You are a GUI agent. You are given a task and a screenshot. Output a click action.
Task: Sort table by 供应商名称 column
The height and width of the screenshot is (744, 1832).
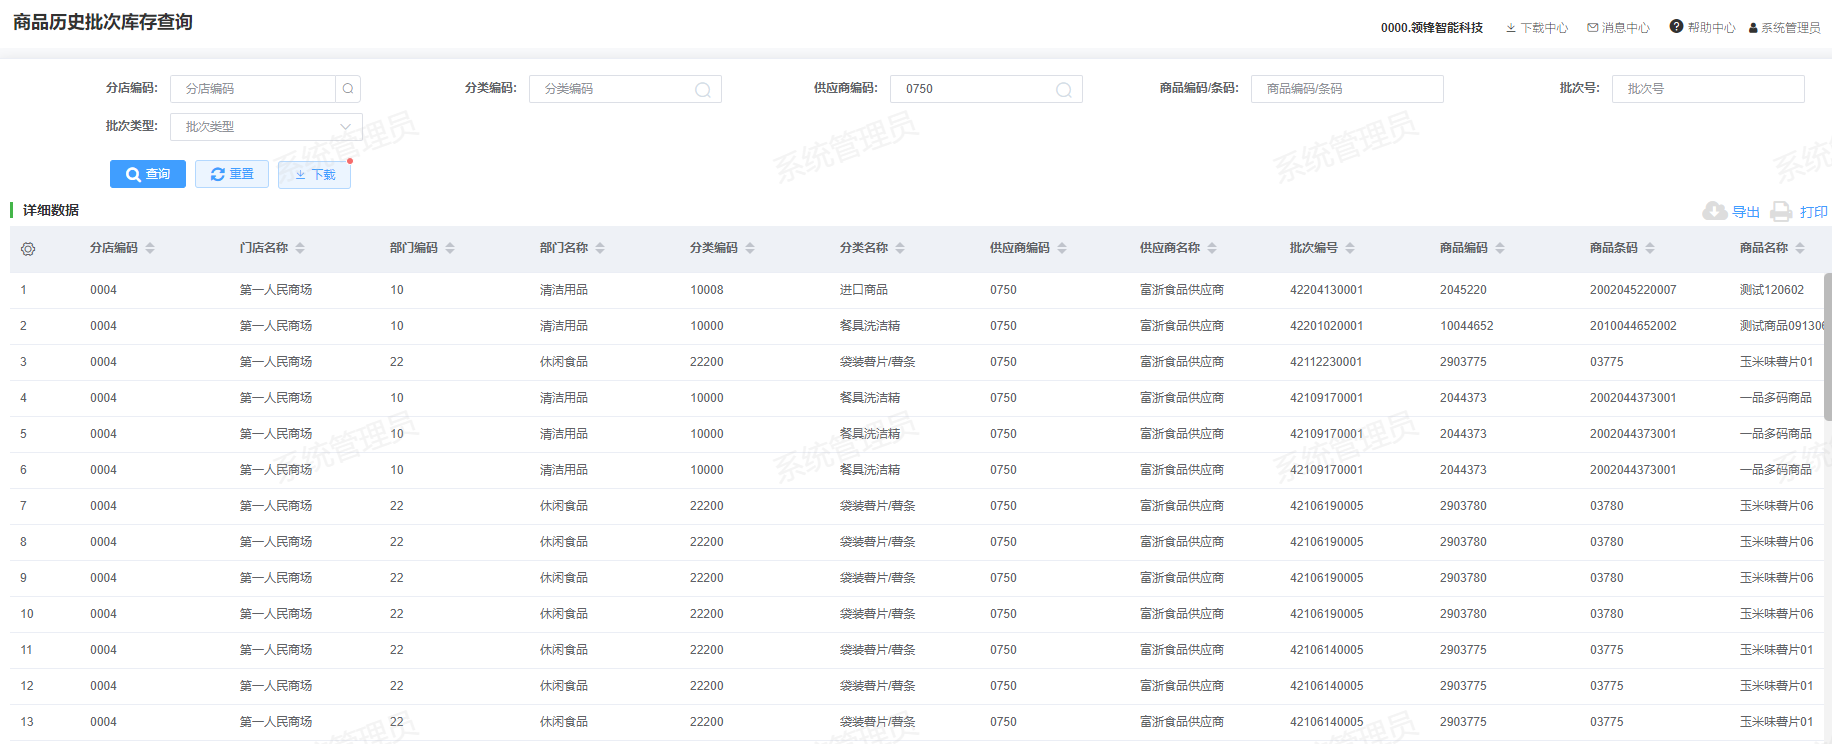pos(1212,248)
